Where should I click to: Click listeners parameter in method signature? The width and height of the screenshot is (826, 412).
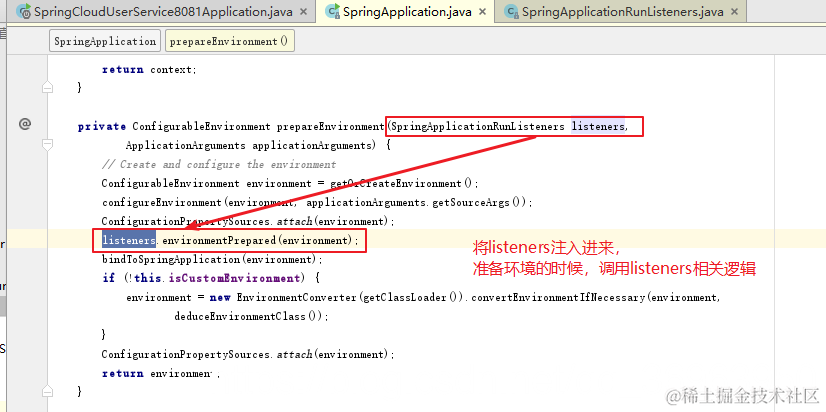click(598, 126)
